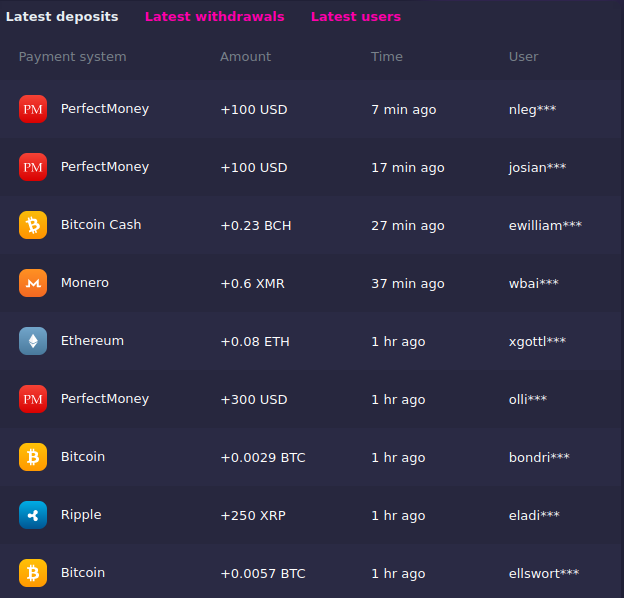Click the +0.23 BCH amount

[x=256, y=226]
